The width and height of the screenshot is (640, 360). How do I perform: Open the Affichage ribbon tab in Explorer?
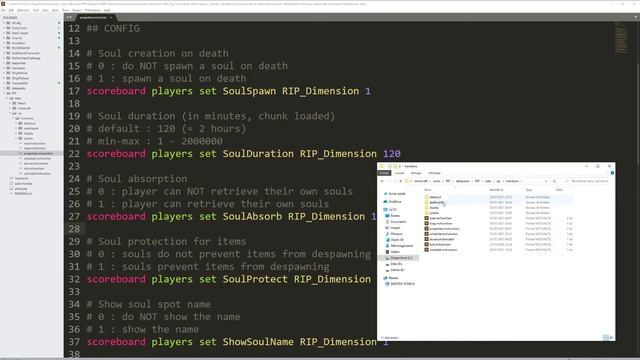point(434,173)
